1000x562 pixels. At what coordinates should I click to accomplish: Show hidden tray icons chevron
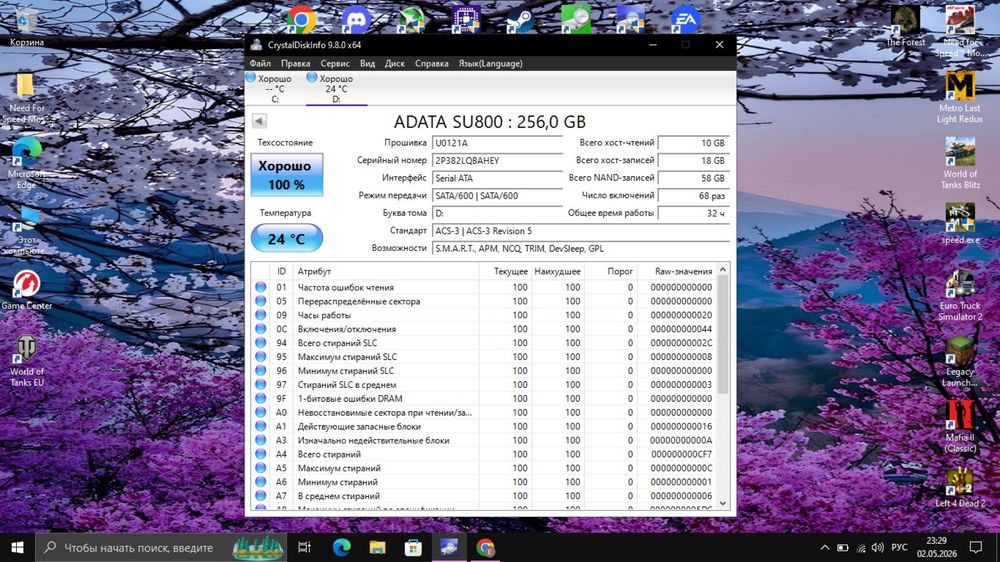pos(825,547)
